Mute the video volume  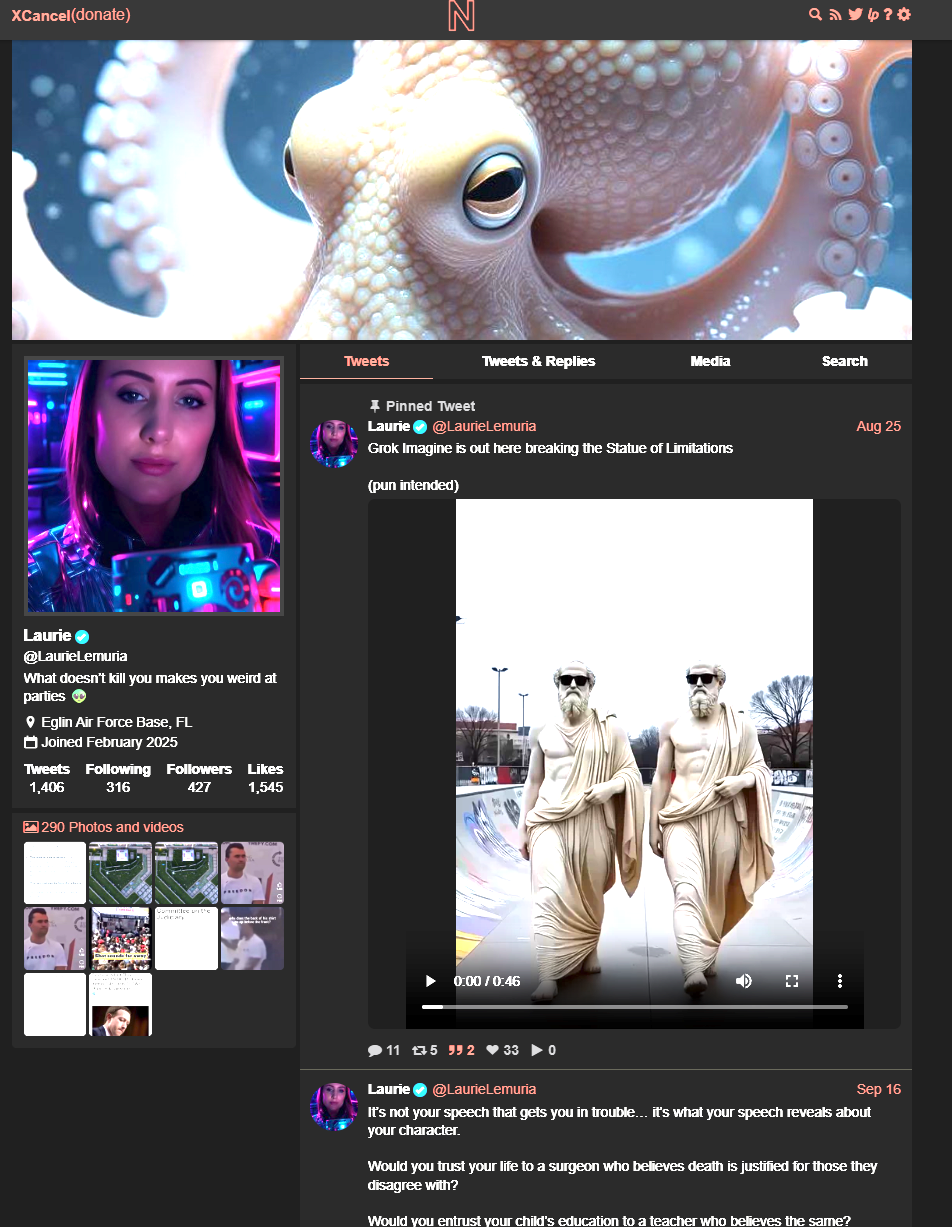tap(744, 981)
